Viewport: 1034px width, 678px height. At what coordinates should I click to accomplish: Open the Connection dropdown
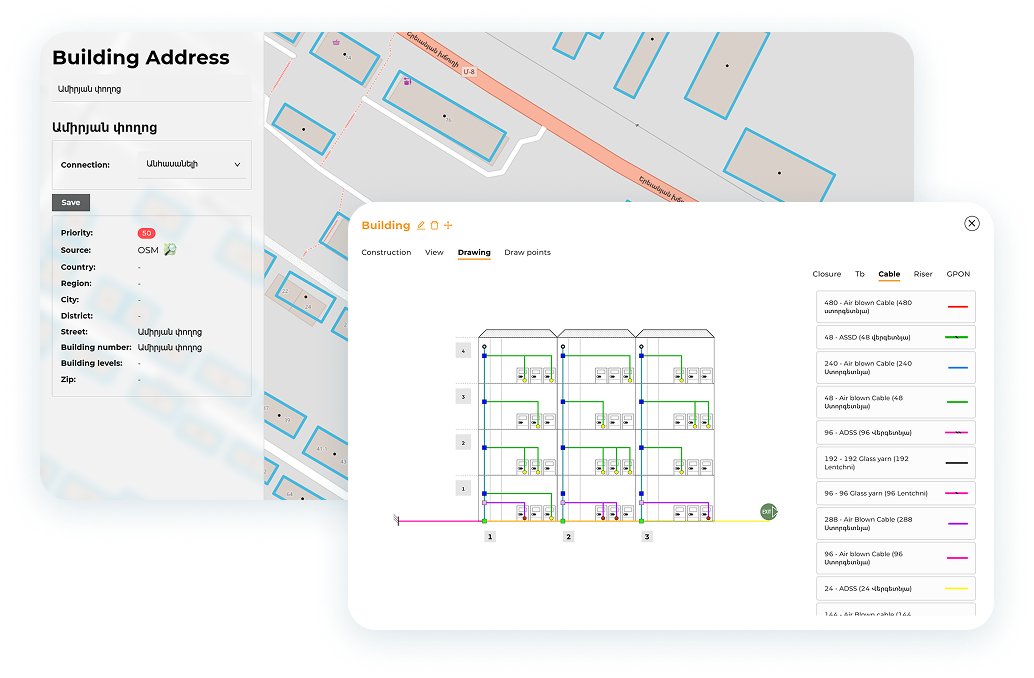click(x=194, y=164)
